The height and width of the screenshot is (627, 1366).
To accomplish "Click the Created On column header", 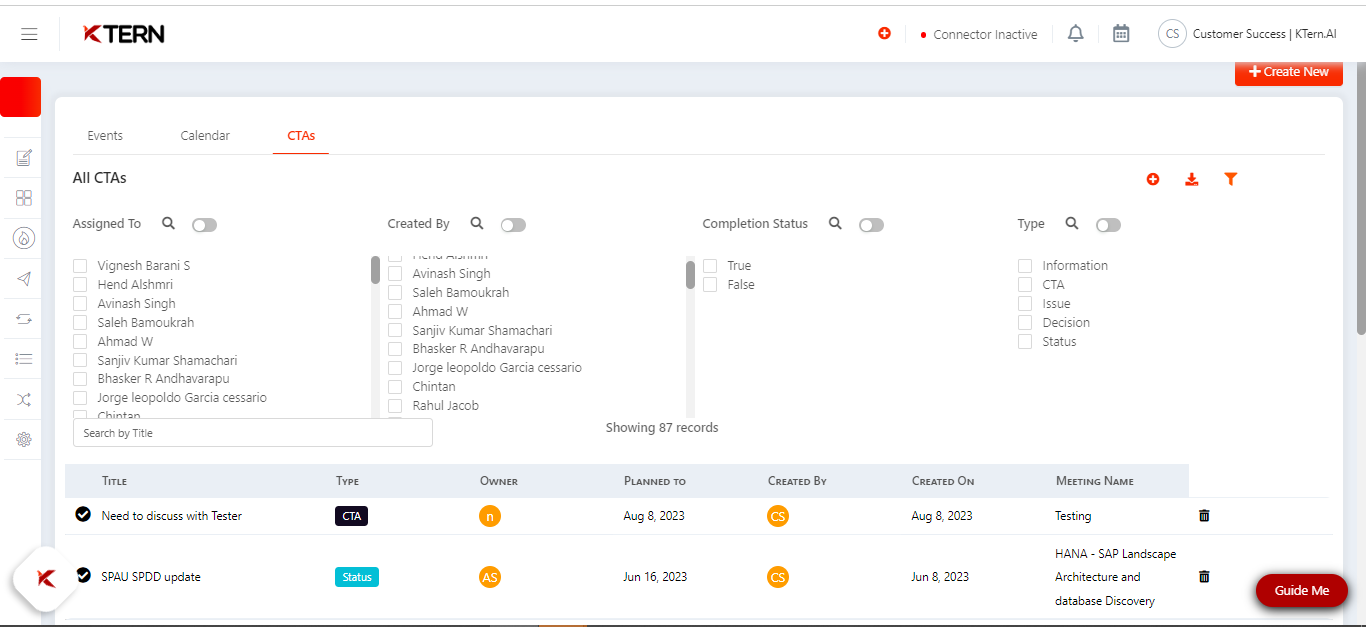I will pyautogui.click(x=943, y=481).
